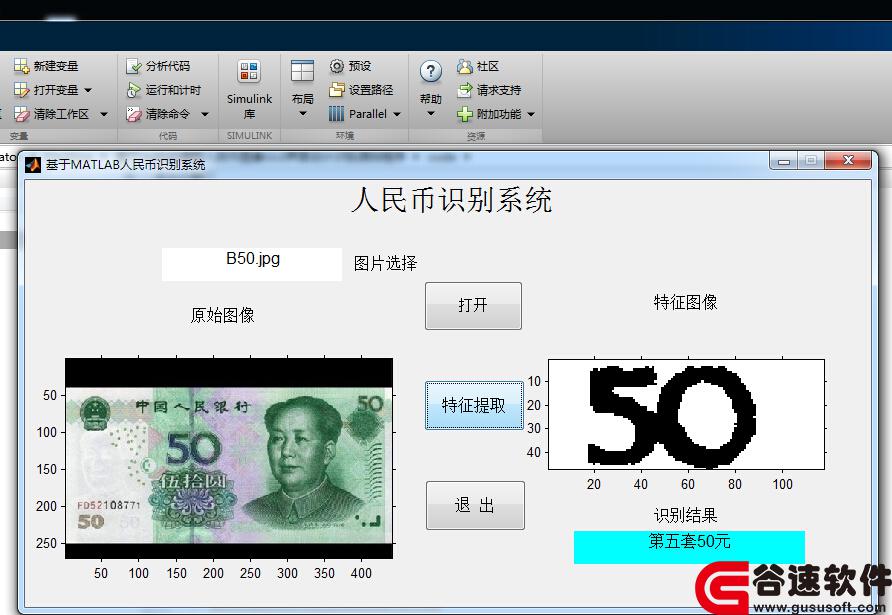Expand the 帮助 help dropdown arrow
This screenshot has height=615, width=892.
pos(431,113)
